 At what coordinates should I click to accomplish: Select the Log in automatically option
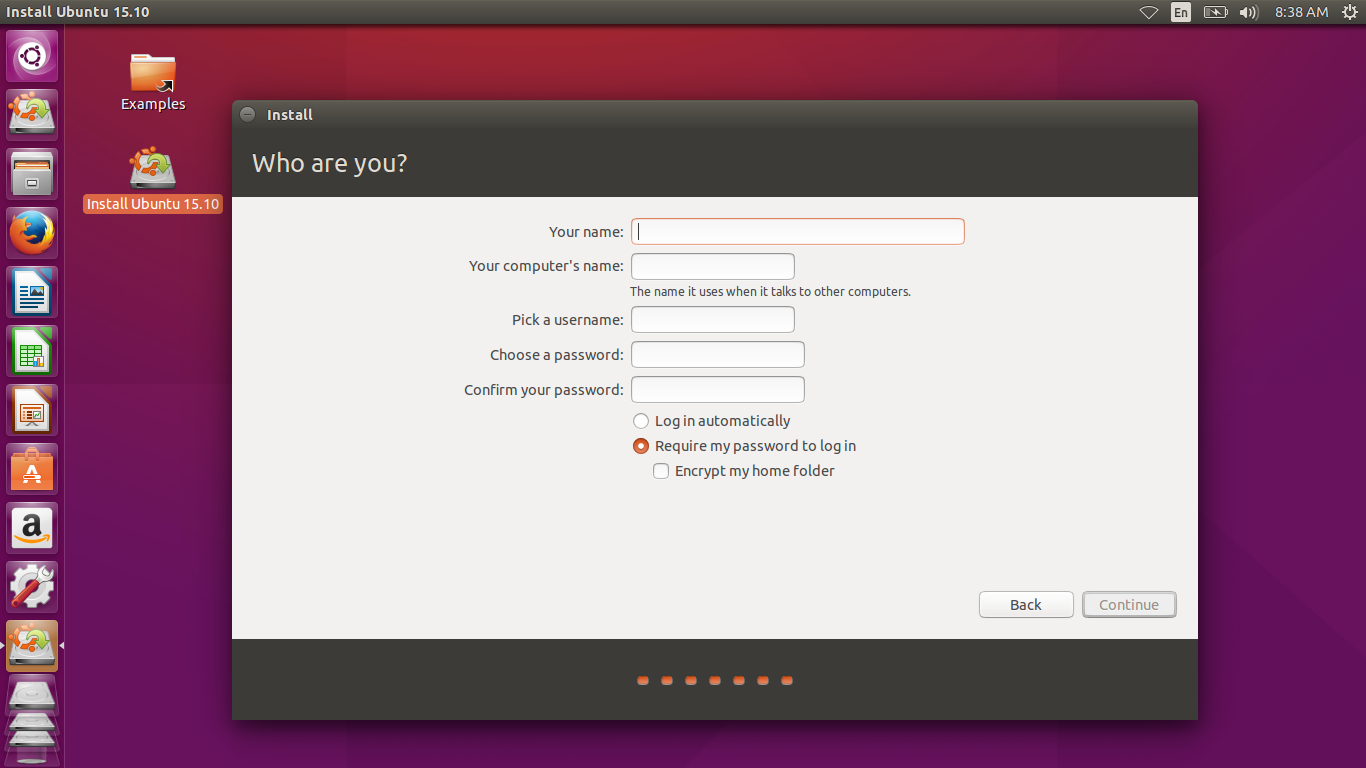tap(640, 421)
